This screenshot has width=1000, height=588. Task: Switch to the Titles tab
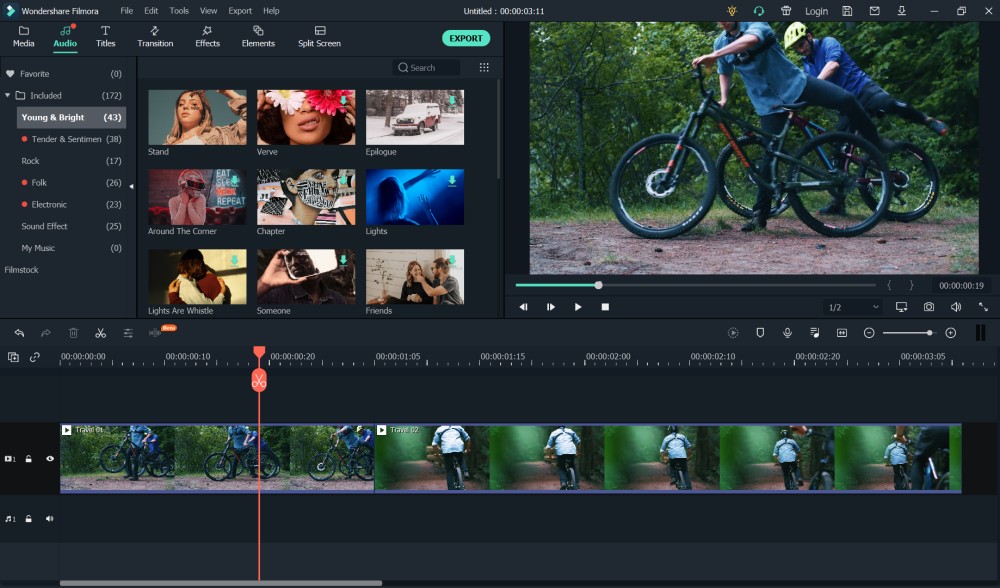[x=105, y=38]
